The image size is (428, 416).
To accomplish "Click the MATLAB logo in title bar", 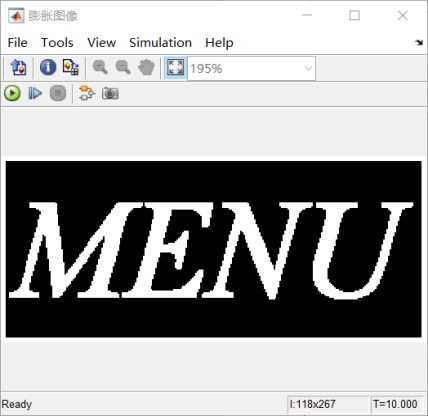I will coord(16,16).
